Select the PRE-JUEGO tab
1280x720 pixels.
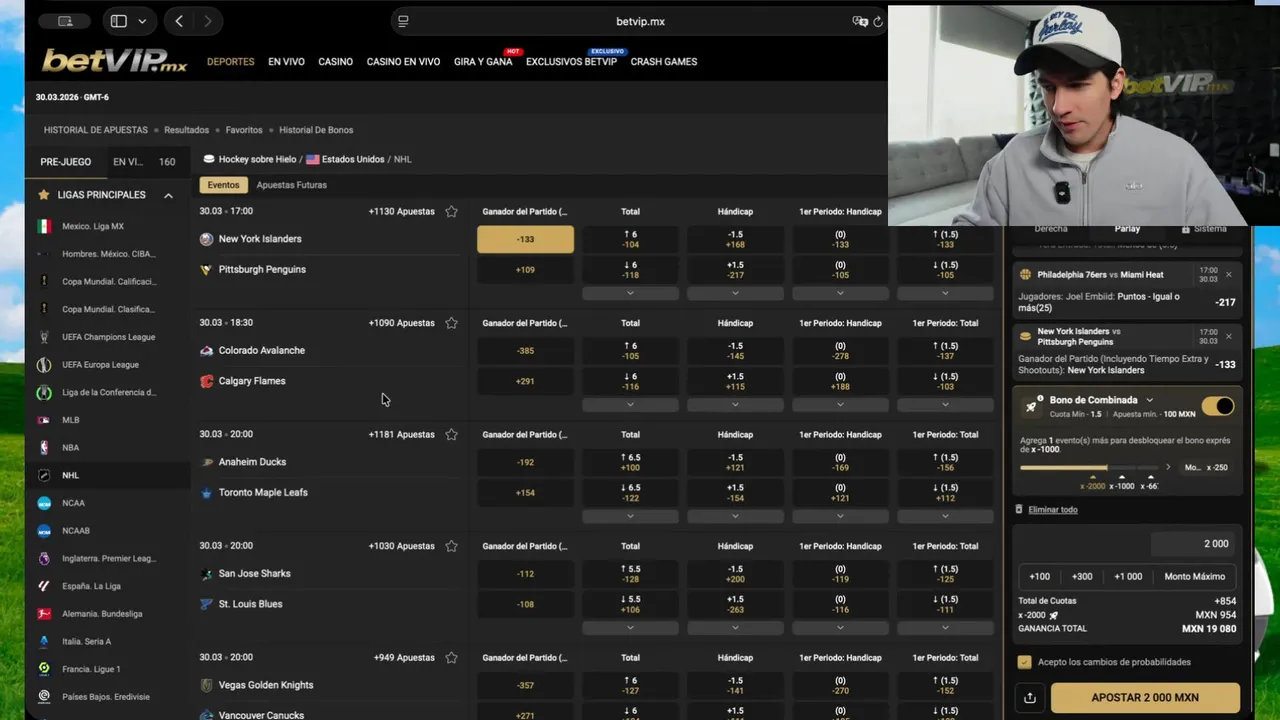pos(66,161)
